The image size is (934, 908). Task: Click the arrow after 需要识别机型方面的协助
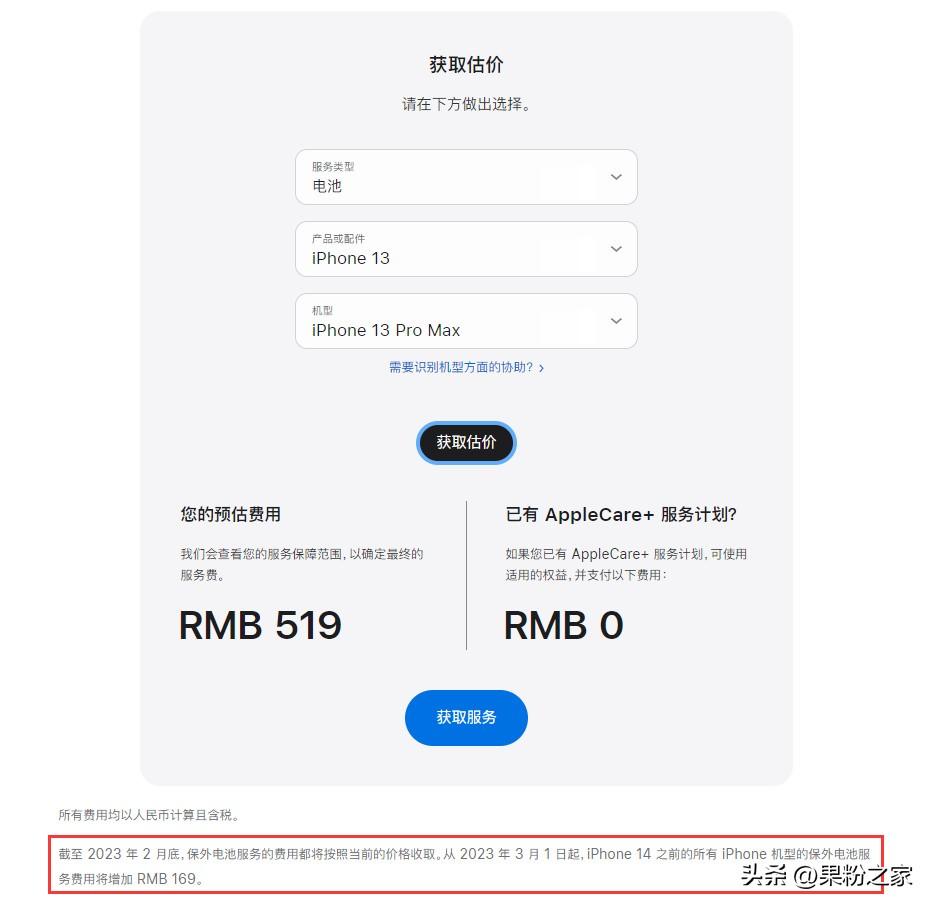(x=541, y=368)
